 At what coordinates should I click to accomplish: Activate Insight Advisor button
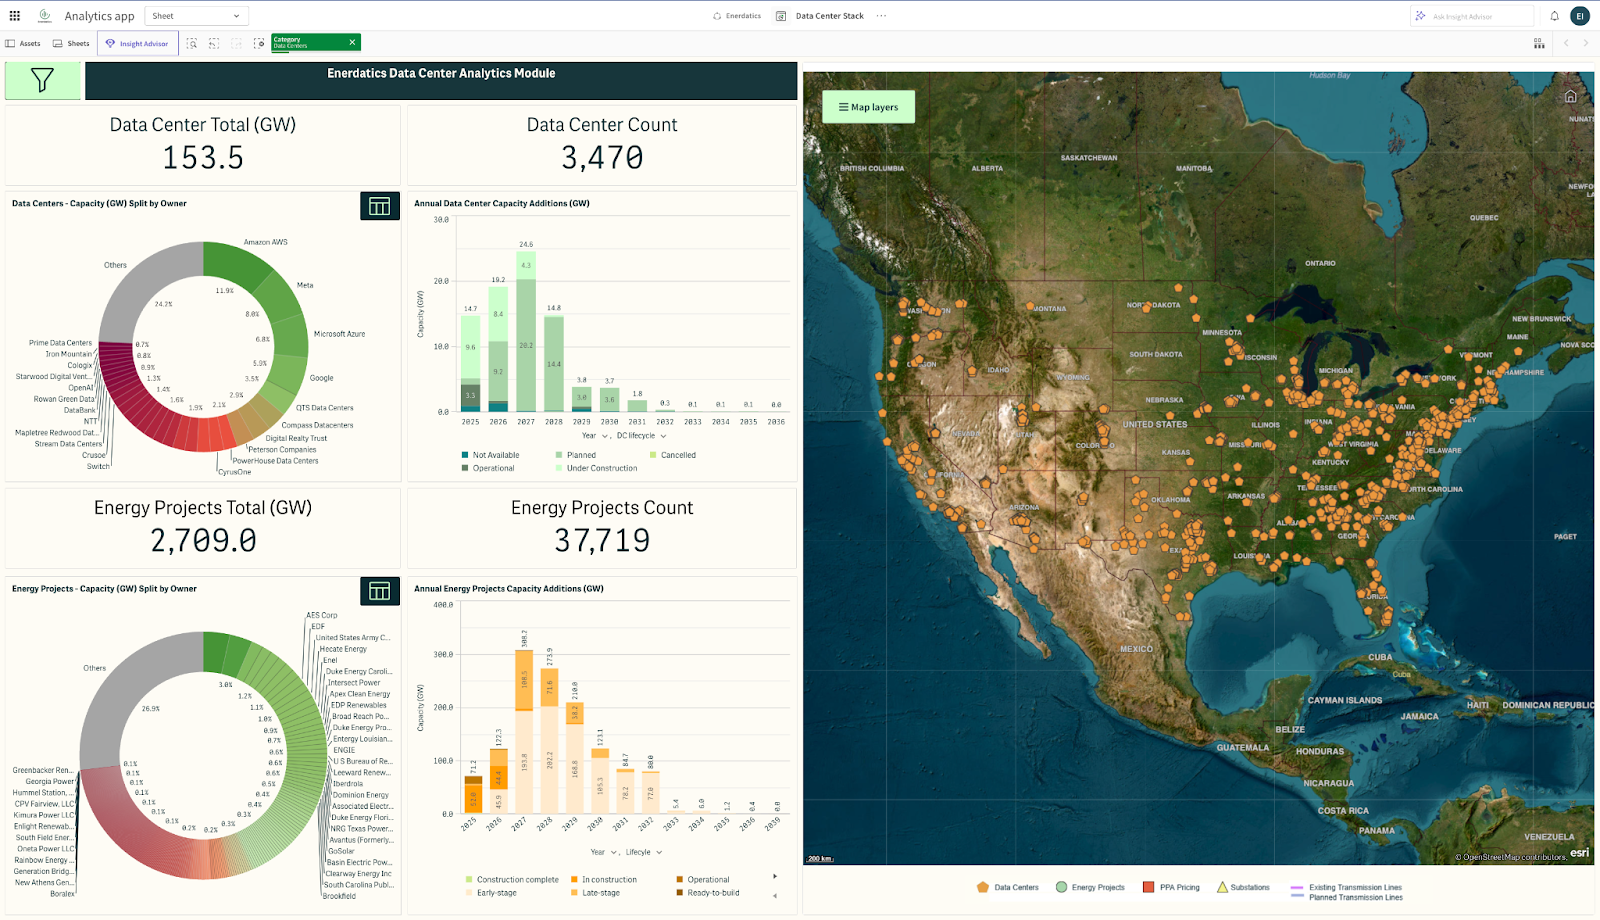coord(138,44)
